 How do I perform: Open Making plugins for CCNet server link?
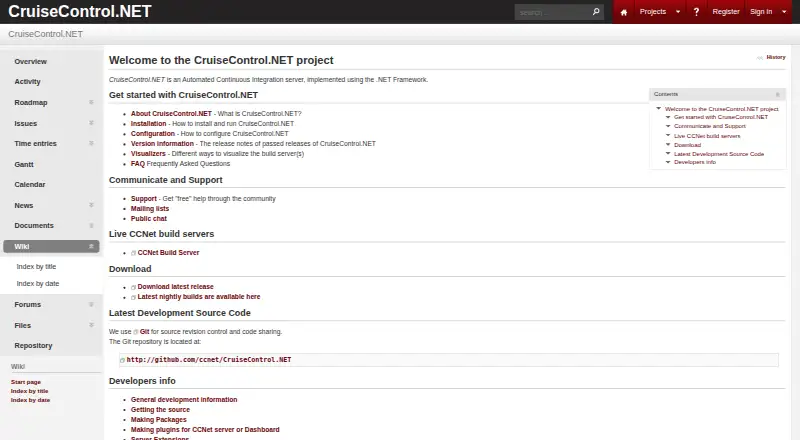(x=205, y=430)
